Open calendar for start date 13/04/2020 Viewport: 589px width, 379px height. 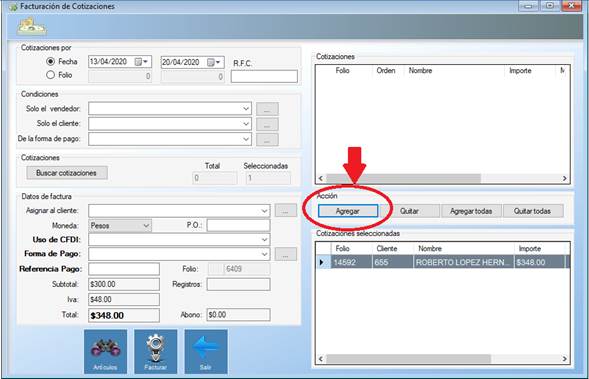coord(142,62)
